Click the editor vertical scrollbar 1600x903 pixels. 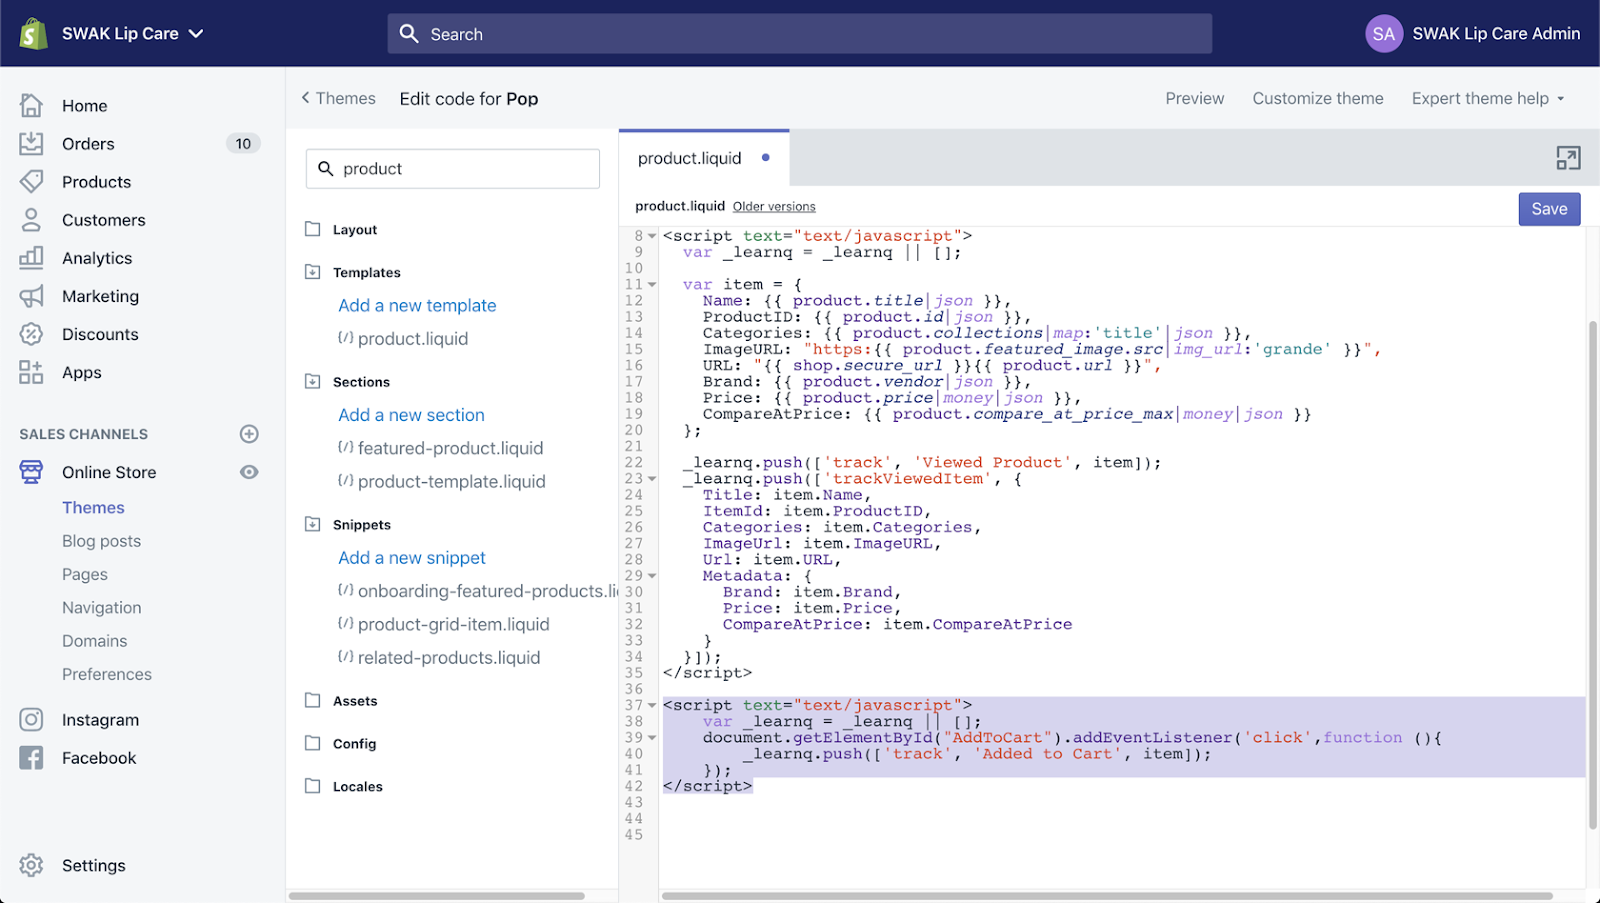1593,575
